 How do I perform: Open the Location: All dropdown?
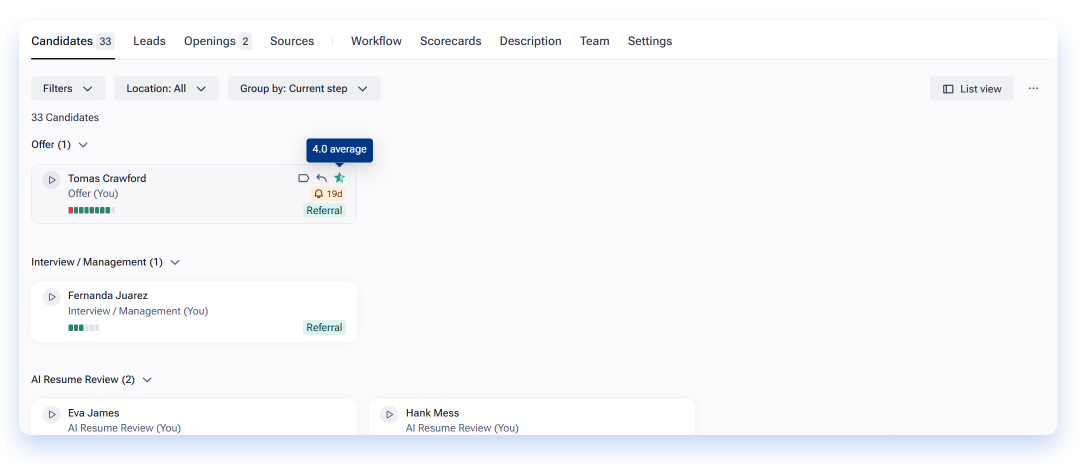click(167, 89)
